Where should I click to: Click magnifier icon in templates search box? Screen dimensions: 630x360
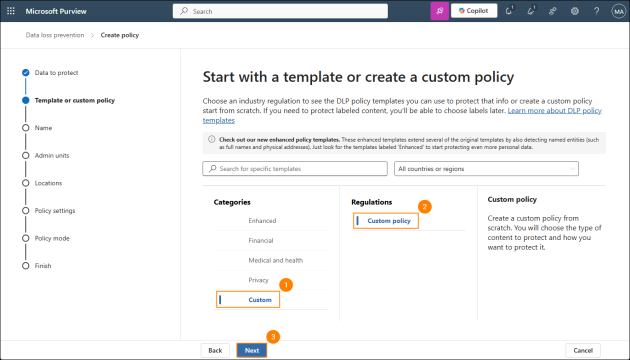click(x=213, y=169)
